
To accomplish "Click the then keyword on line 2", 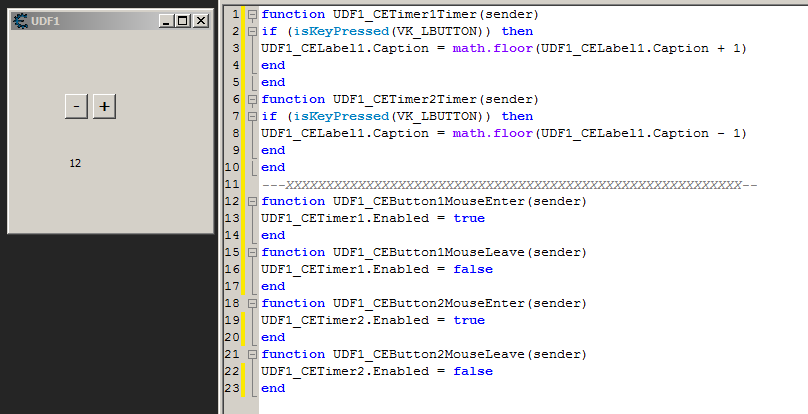I will point(517,31).
